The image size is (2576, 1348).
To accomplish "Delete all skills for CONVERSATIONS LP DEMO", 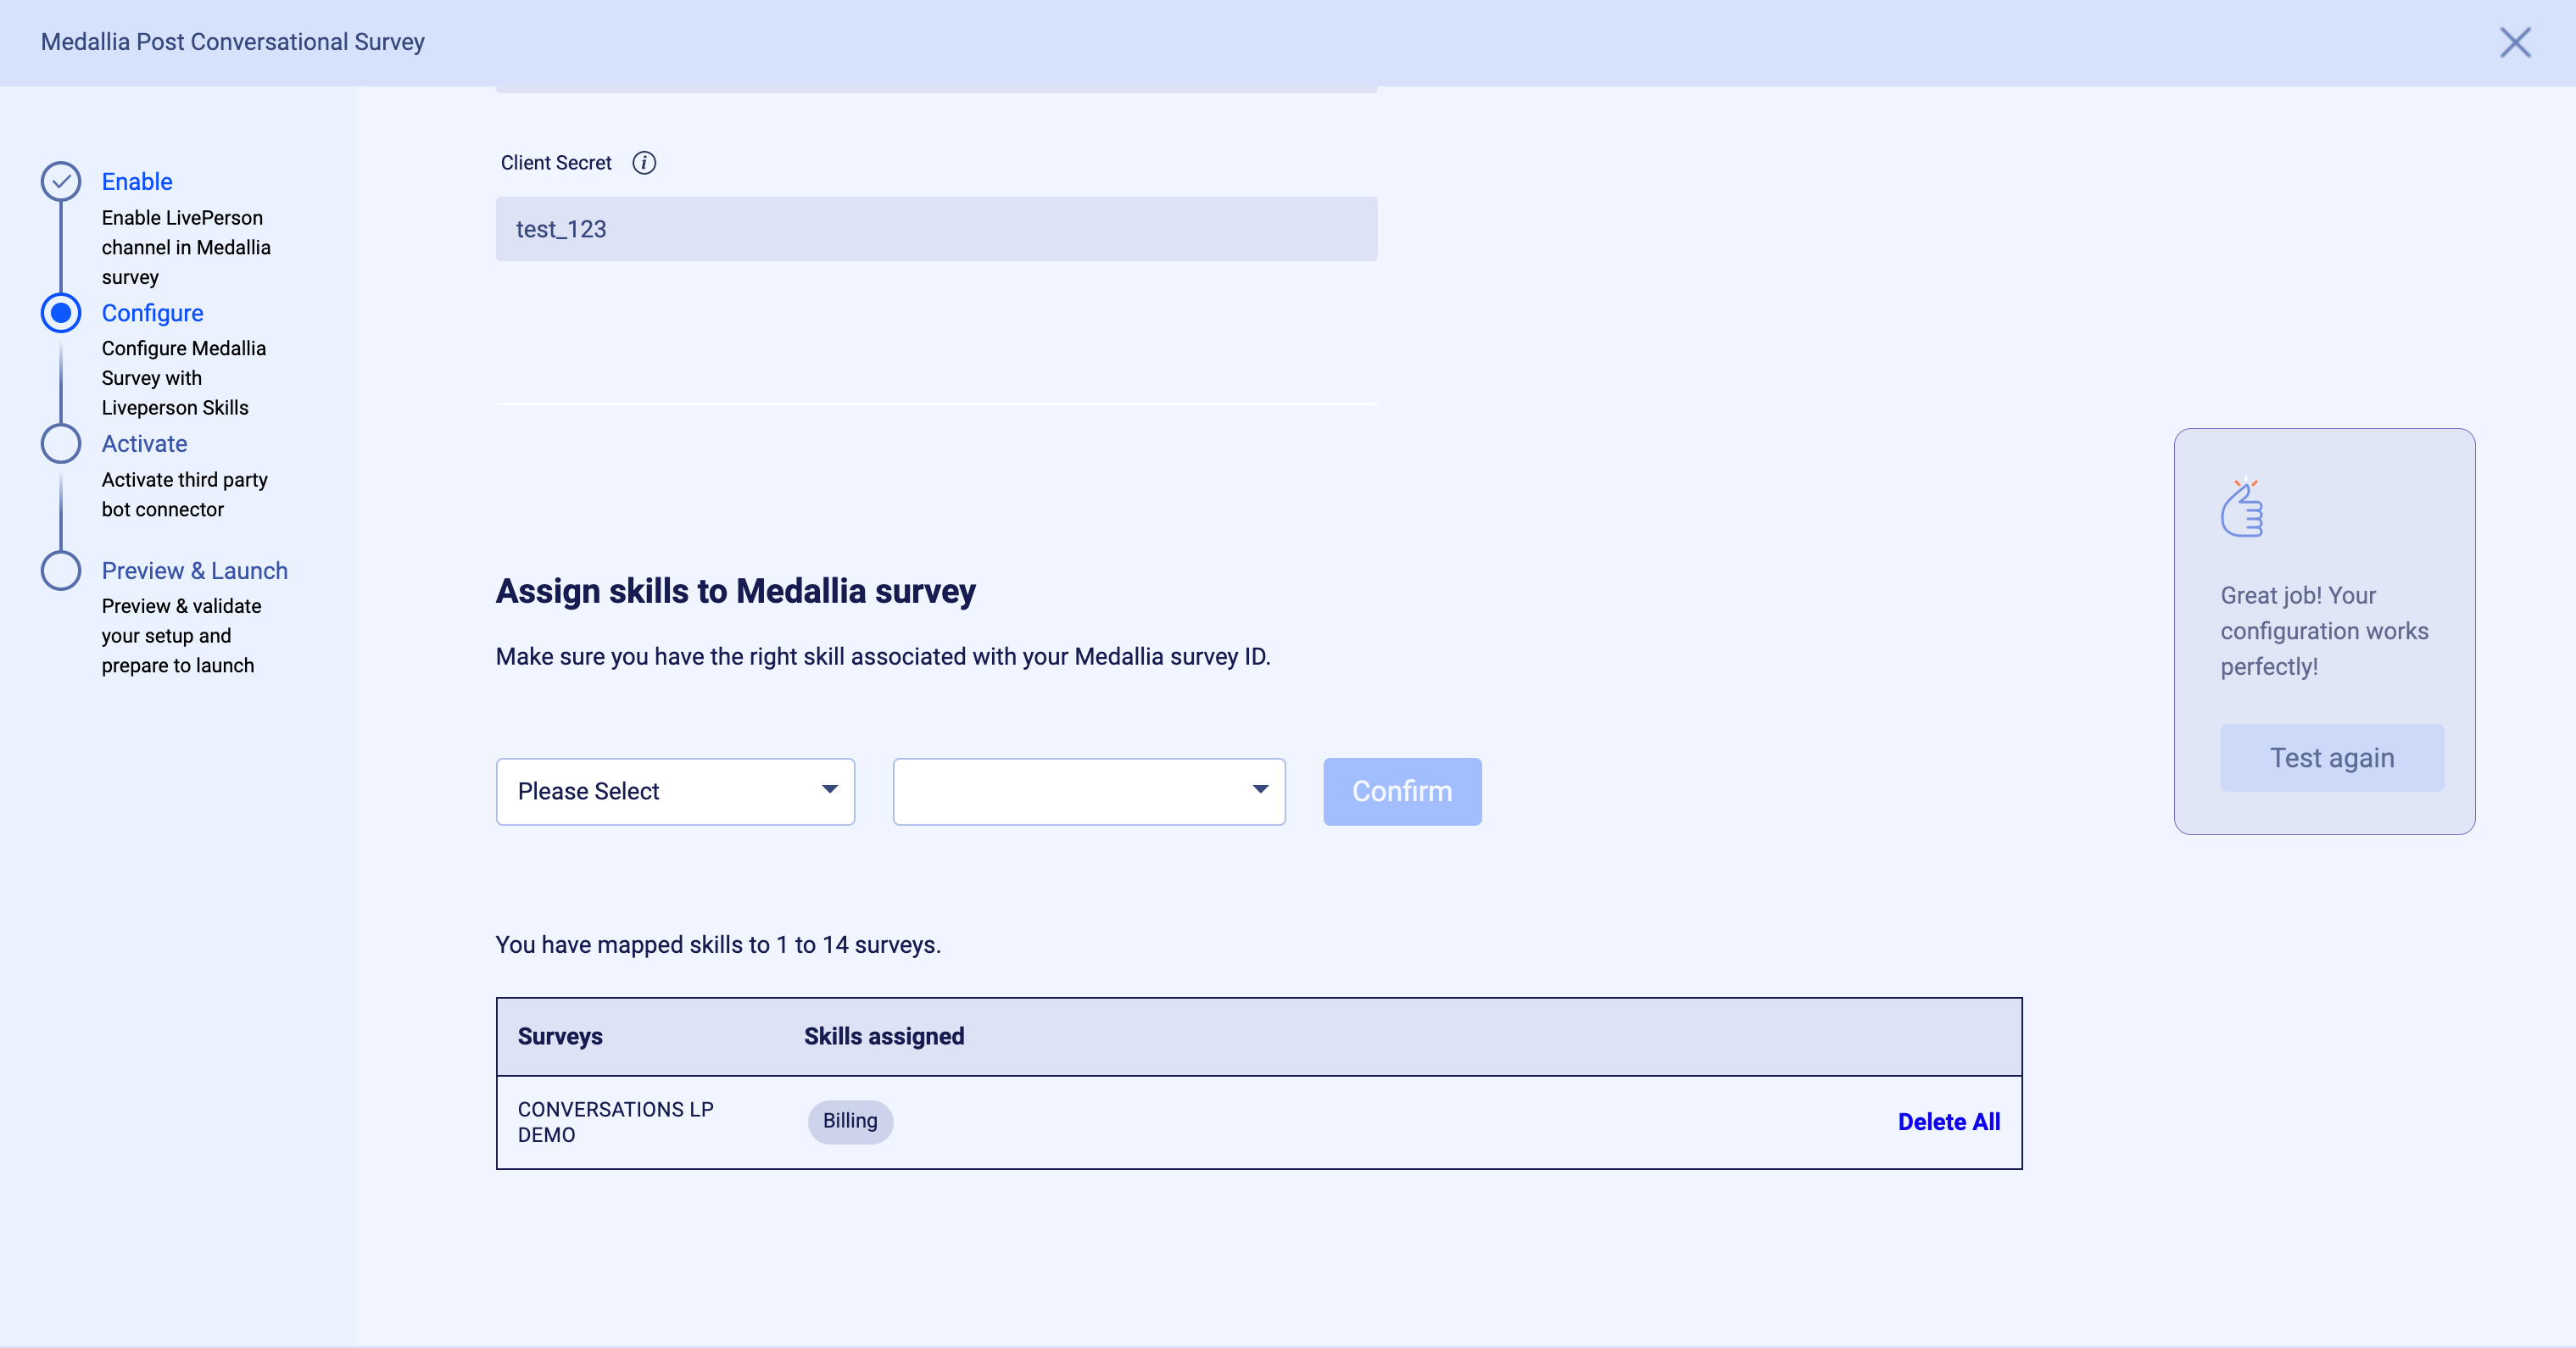I will tap(1949, 1122).
